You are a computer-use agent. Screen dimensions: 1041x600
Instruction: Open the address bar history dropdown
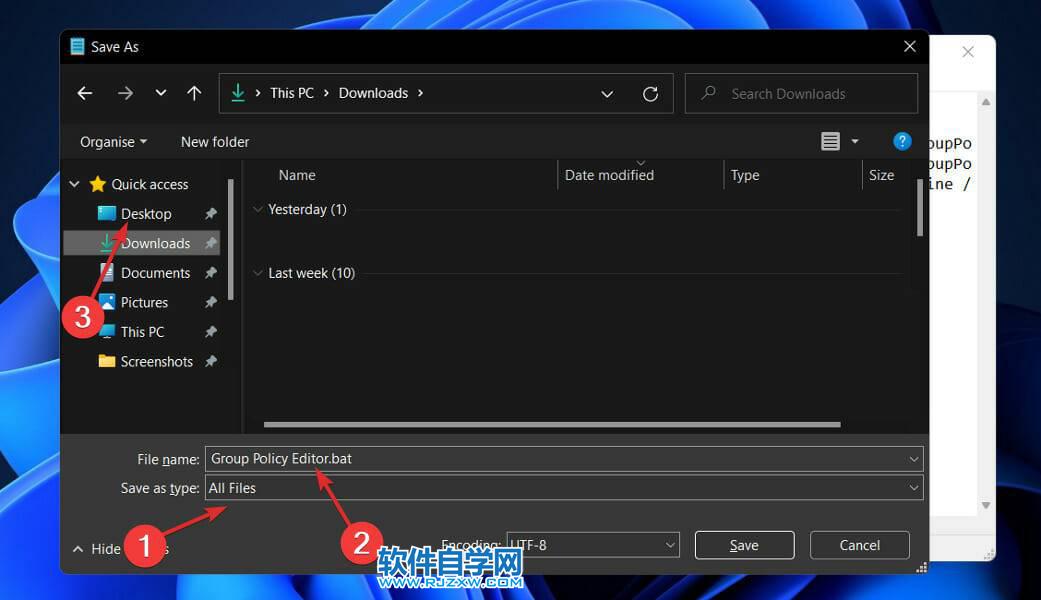[607, 94]
